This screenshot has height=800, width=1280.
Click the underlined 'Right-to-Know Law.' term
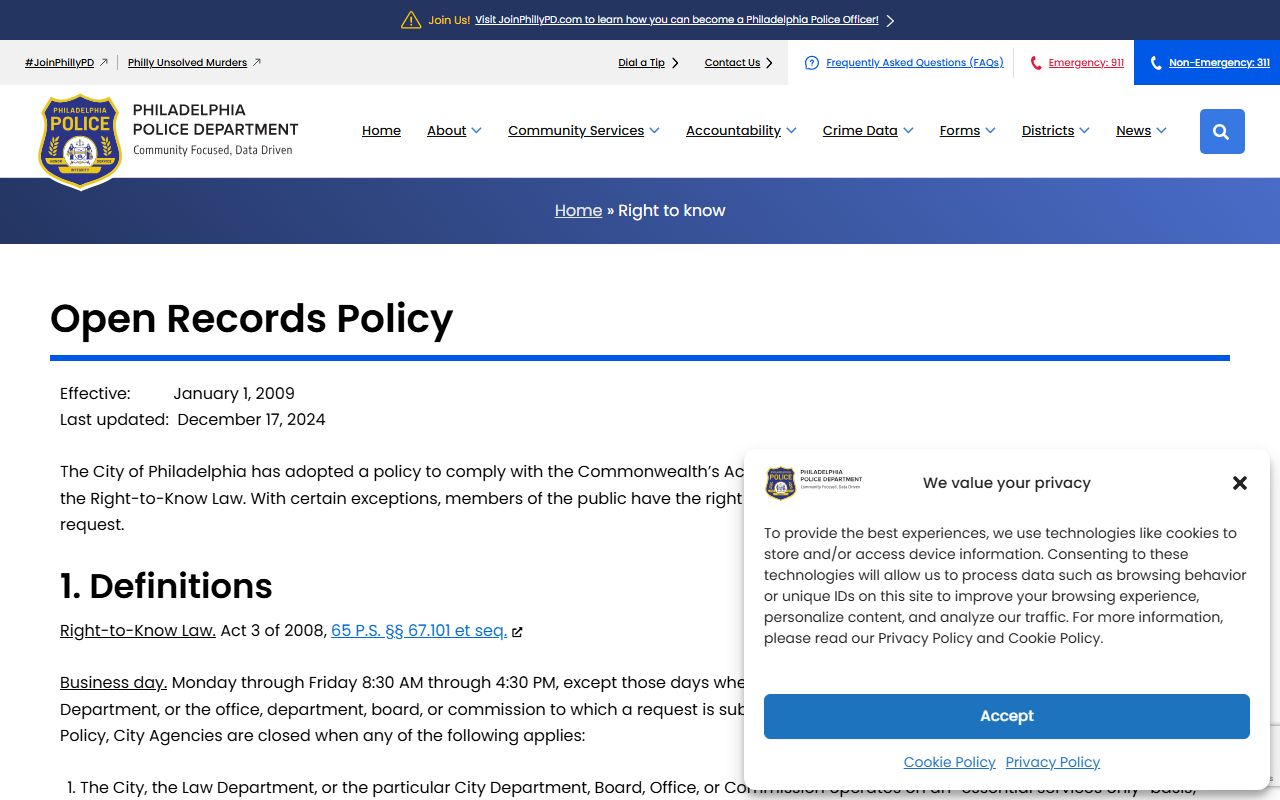click(138, 631)
